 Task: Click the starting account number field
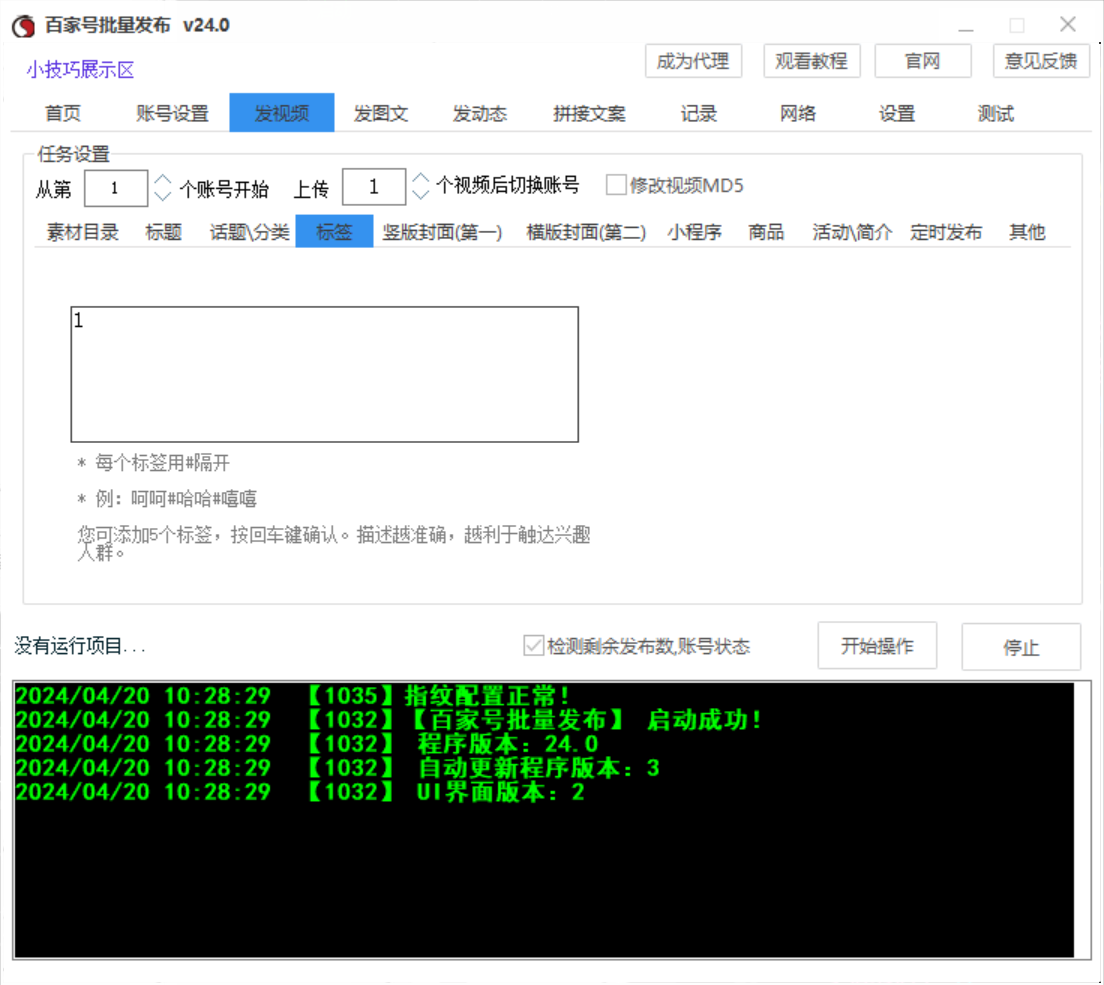pos(115,188)
